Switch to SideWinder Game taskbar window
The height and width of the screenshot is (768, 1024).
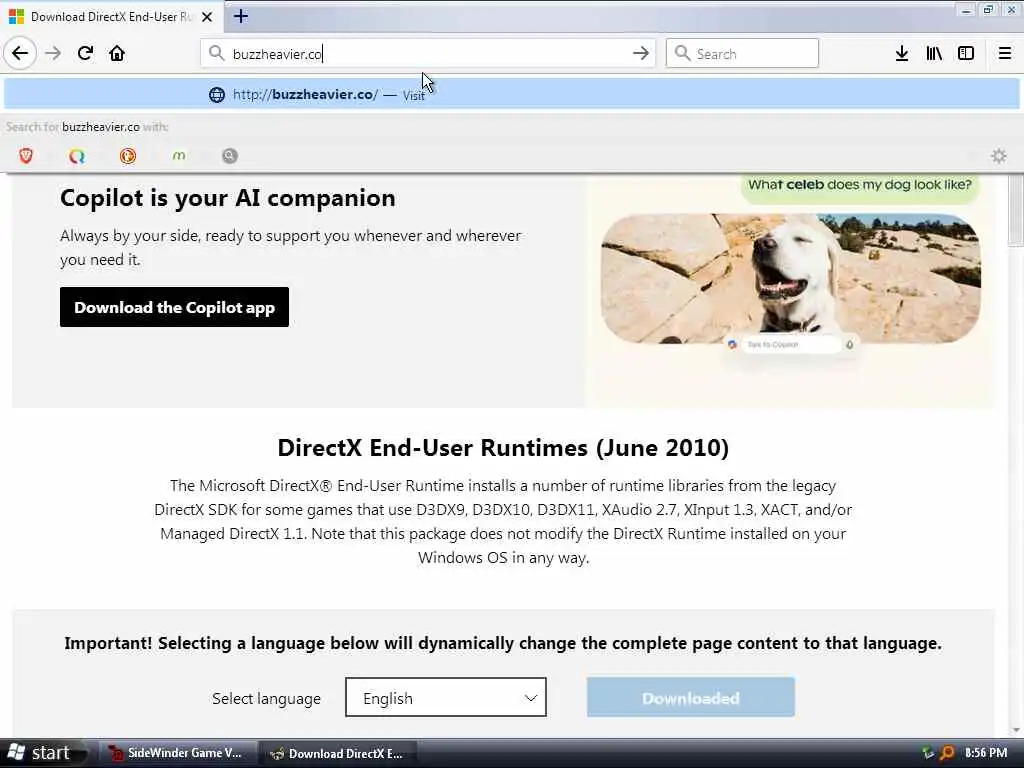tap(178, 753)
